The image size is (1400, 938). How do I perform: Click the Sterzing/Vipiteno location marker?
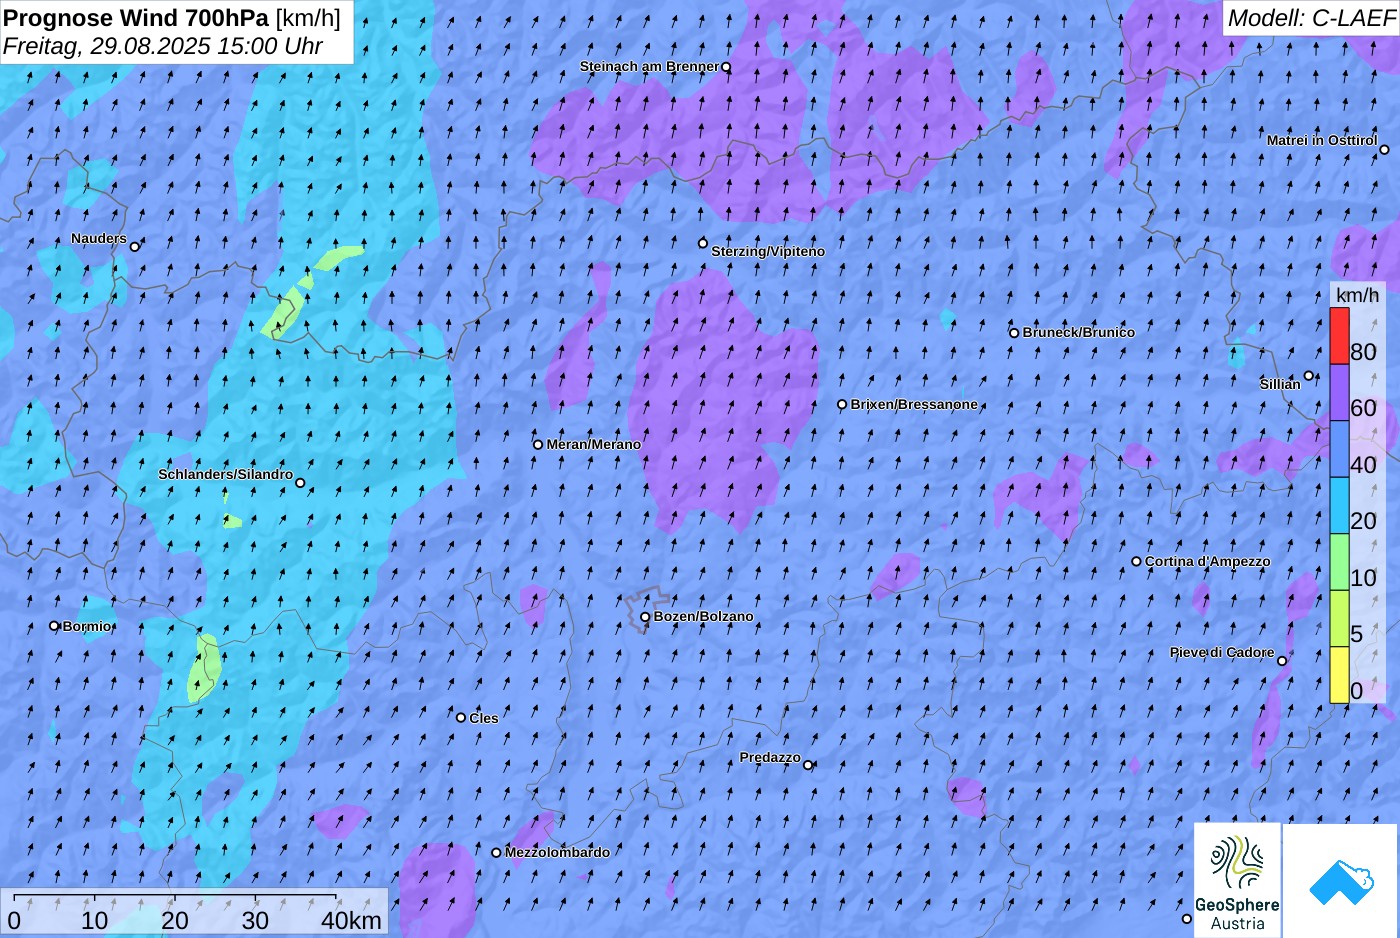(703, 243)
